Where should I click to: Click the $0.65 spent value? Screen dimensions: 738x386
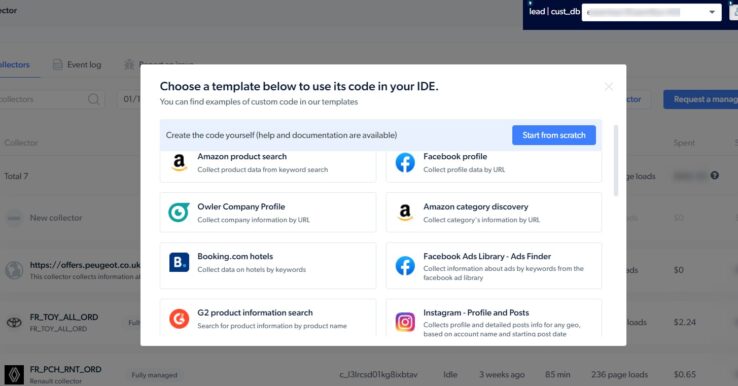click(x=684, y=375)
